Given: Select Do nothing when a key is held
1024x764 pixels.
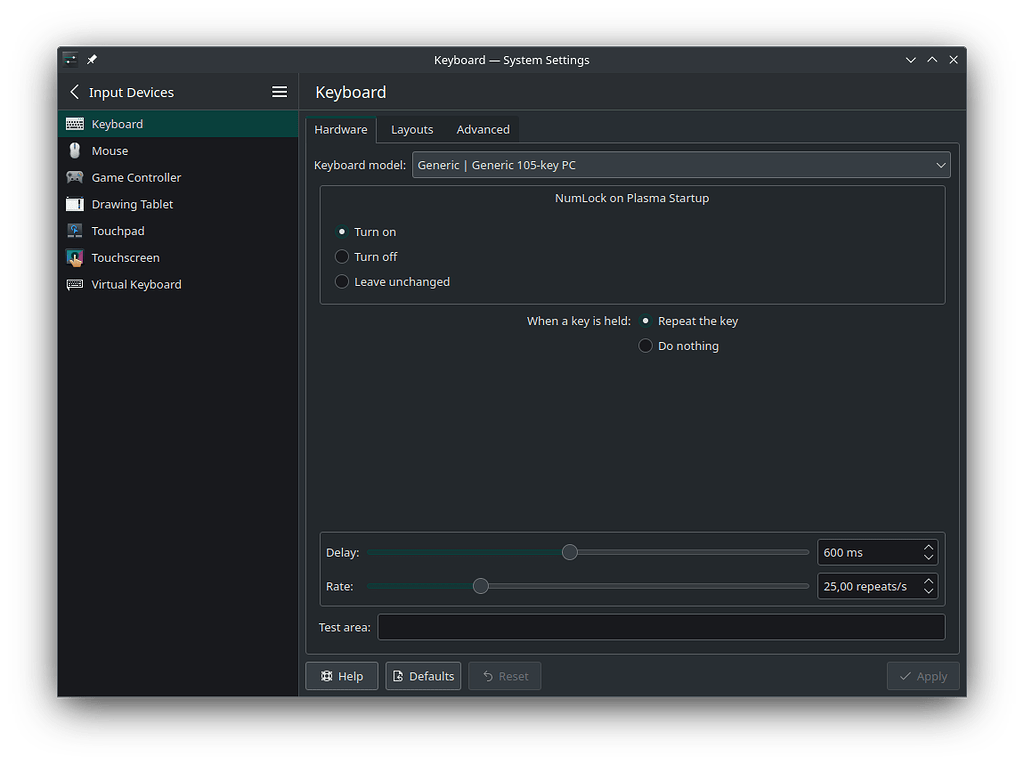Looking at the screenshot, I should click(645, 345).
